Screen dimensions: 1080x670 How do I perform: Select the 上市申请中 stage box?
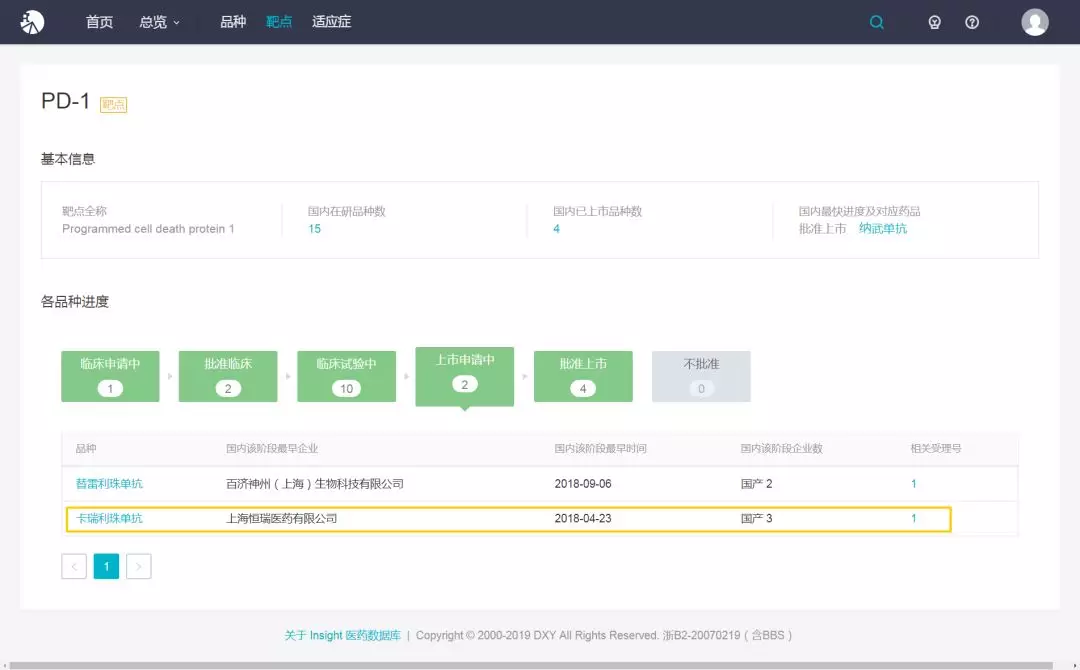(x=464, y=376)
